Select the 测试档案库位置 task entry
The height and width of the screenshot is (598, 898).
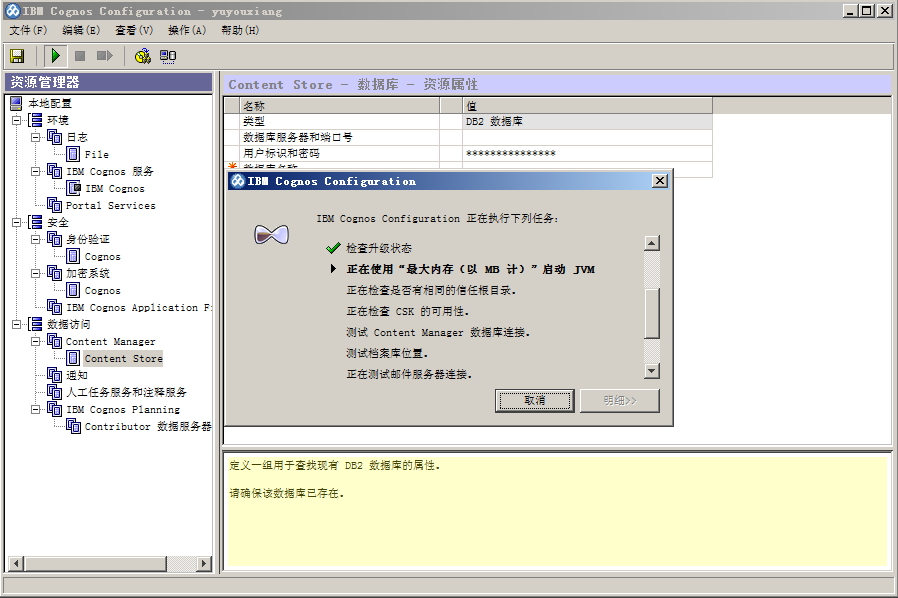coord(387,353)
